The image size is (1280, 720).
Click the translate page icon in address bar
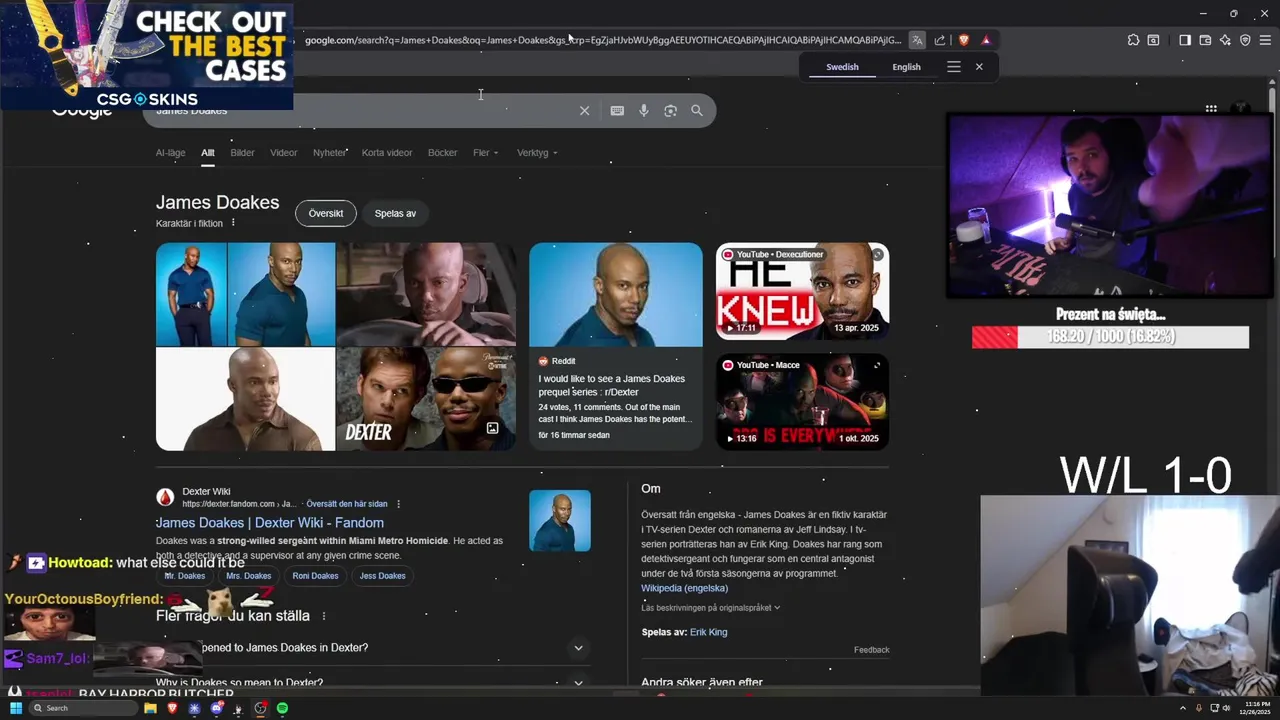(917, 40)
